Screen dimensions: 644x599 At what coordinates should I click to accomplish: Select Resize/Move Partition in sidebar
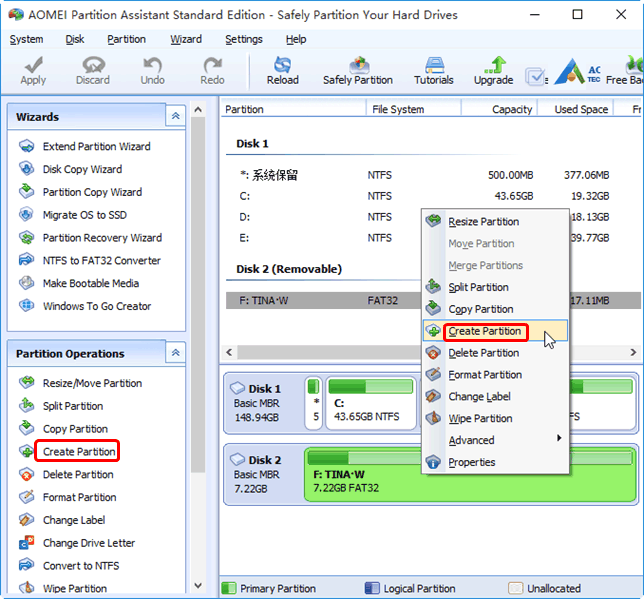80,383
